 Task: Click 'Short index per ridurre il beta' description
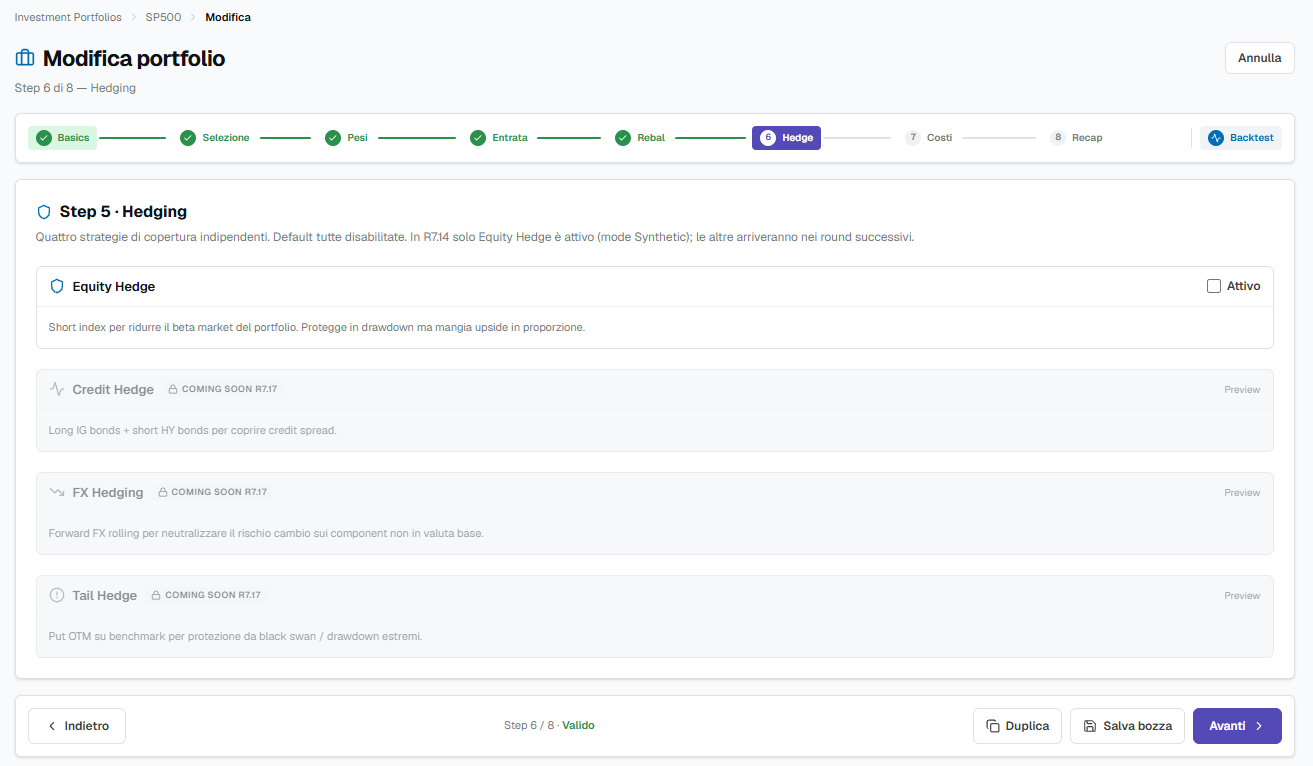click(x=317, y=327)
